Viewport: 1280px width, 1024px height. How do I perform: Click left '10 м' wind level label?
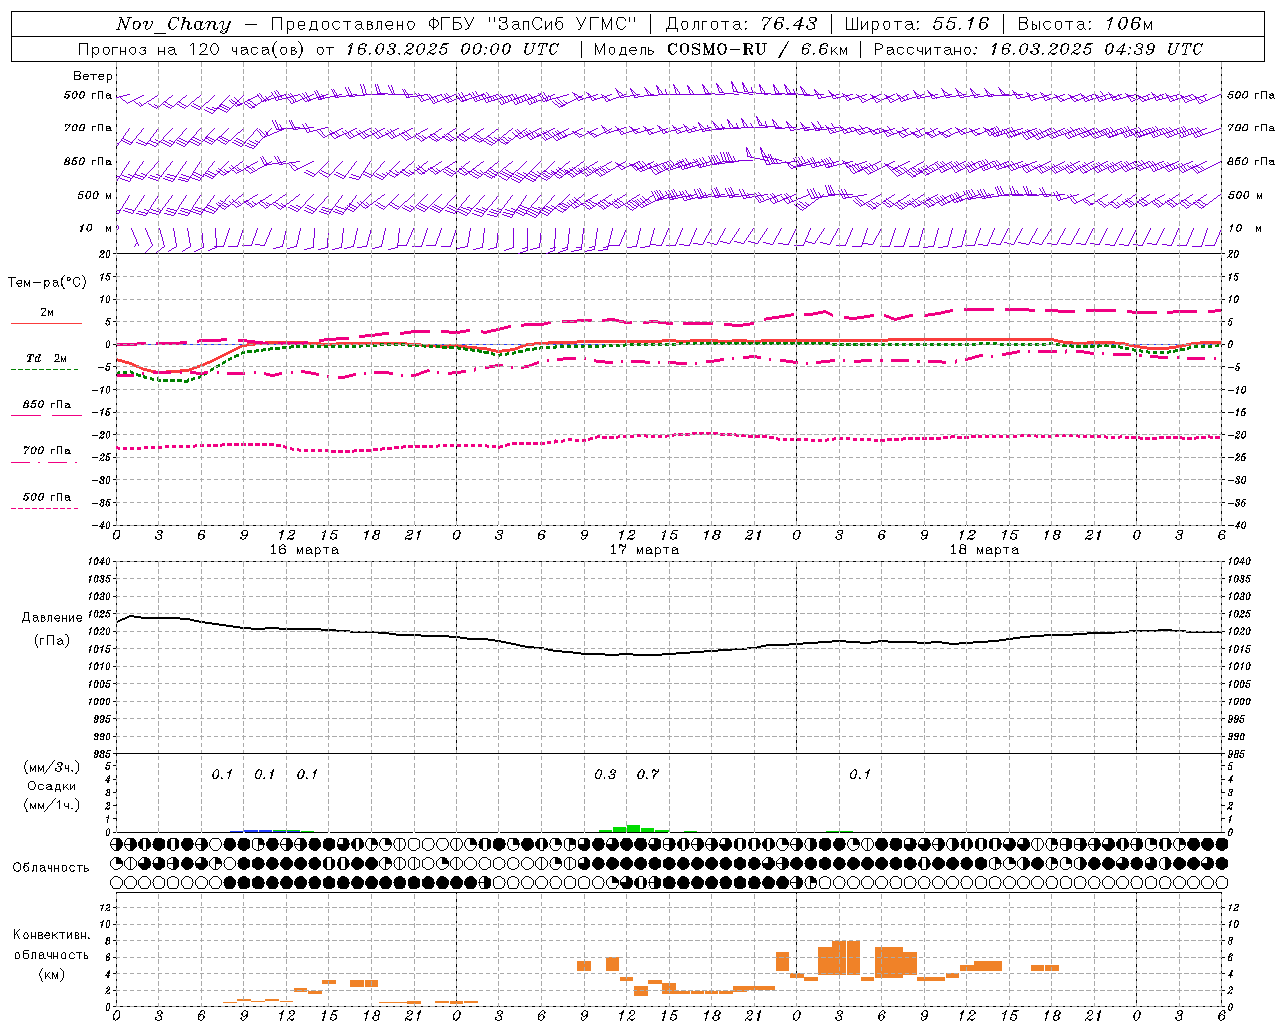(95, 228)
